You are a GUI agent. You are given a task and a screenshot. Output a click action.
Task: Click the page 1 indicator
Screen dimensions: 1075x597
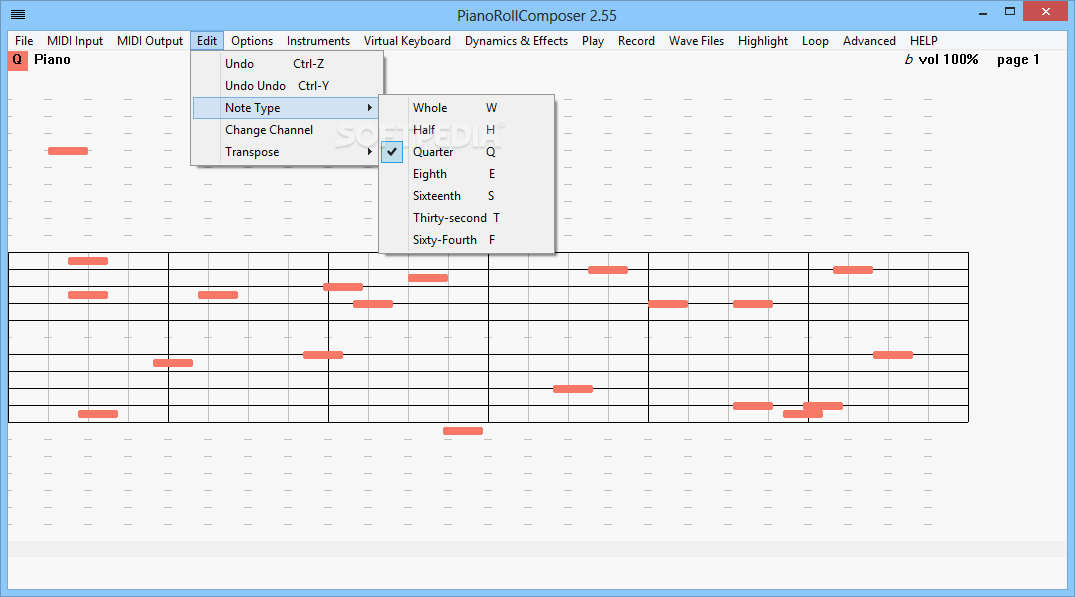(1018, 60)
